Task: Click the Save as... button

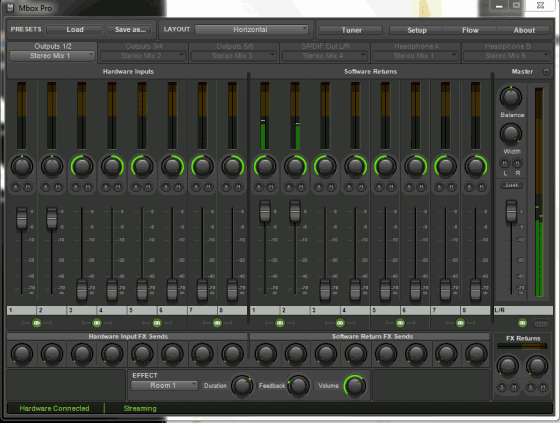Action: (x=130, y=30)
